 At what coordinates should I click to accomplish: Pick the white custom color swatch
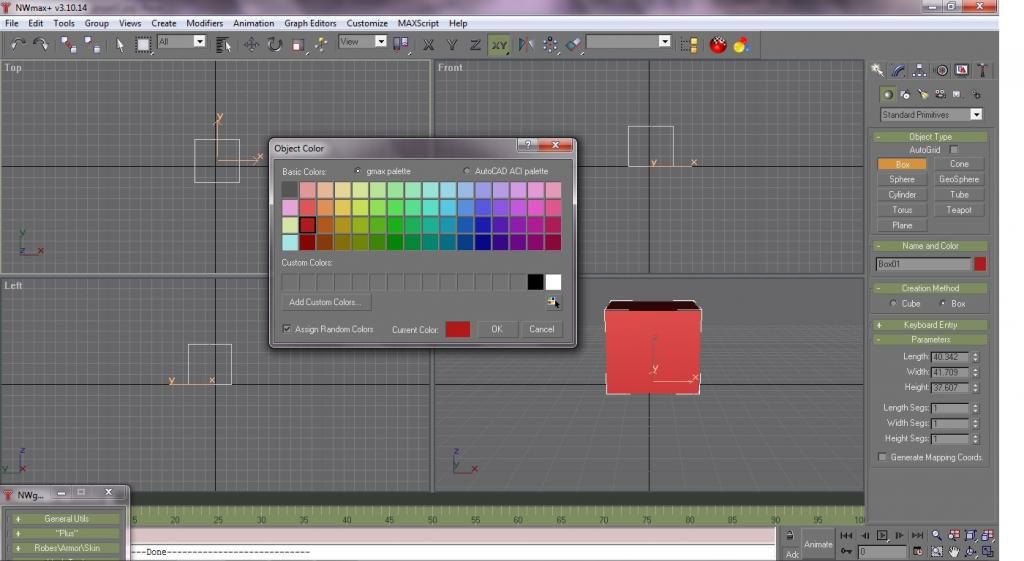coord(553,283)
